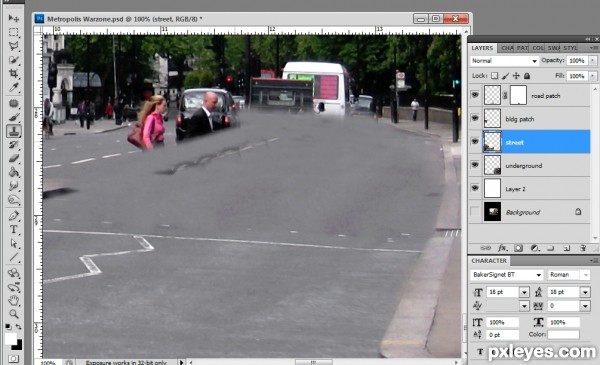Hide the underground layer
The width and height of the screenshot is (600, 365).
coord(475,165)
